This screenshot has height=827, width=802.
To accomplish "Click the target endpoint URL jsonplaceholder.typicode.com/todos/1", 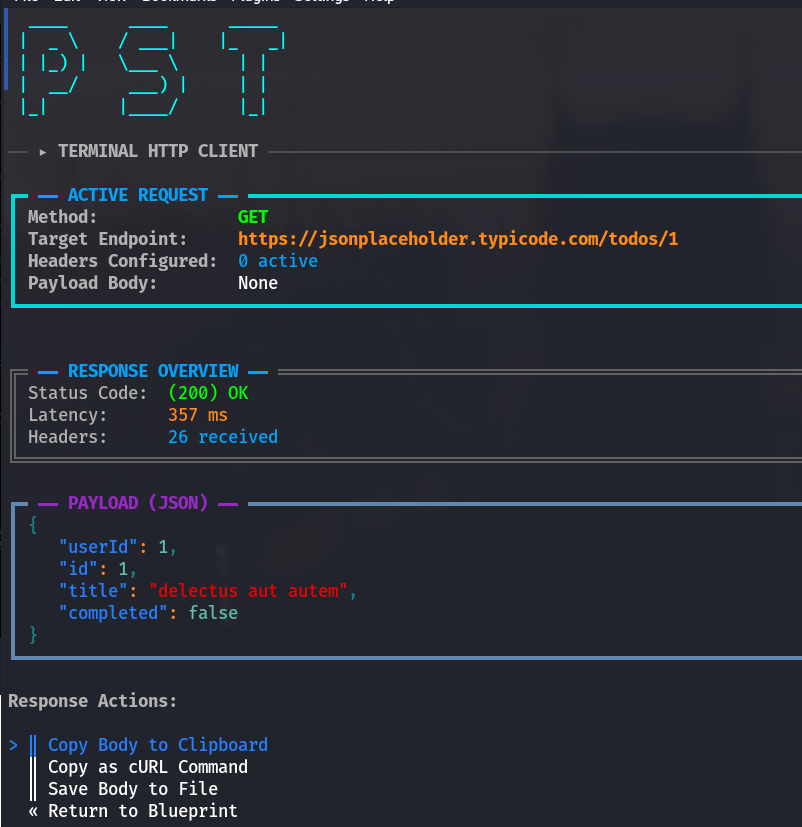I will pos(458,239).
